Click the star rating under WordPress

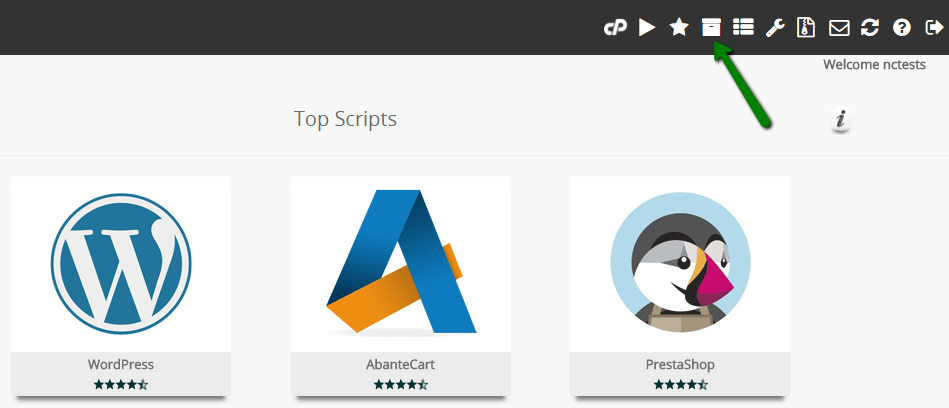(120, 384)
